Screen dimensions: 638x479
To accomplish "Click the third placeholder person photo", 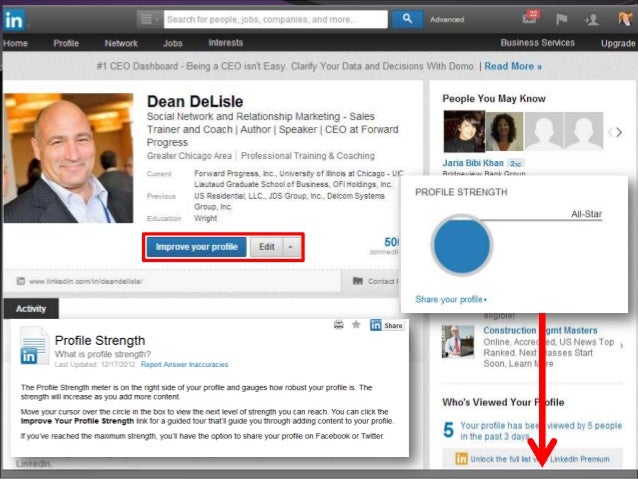I will point(544,131).
